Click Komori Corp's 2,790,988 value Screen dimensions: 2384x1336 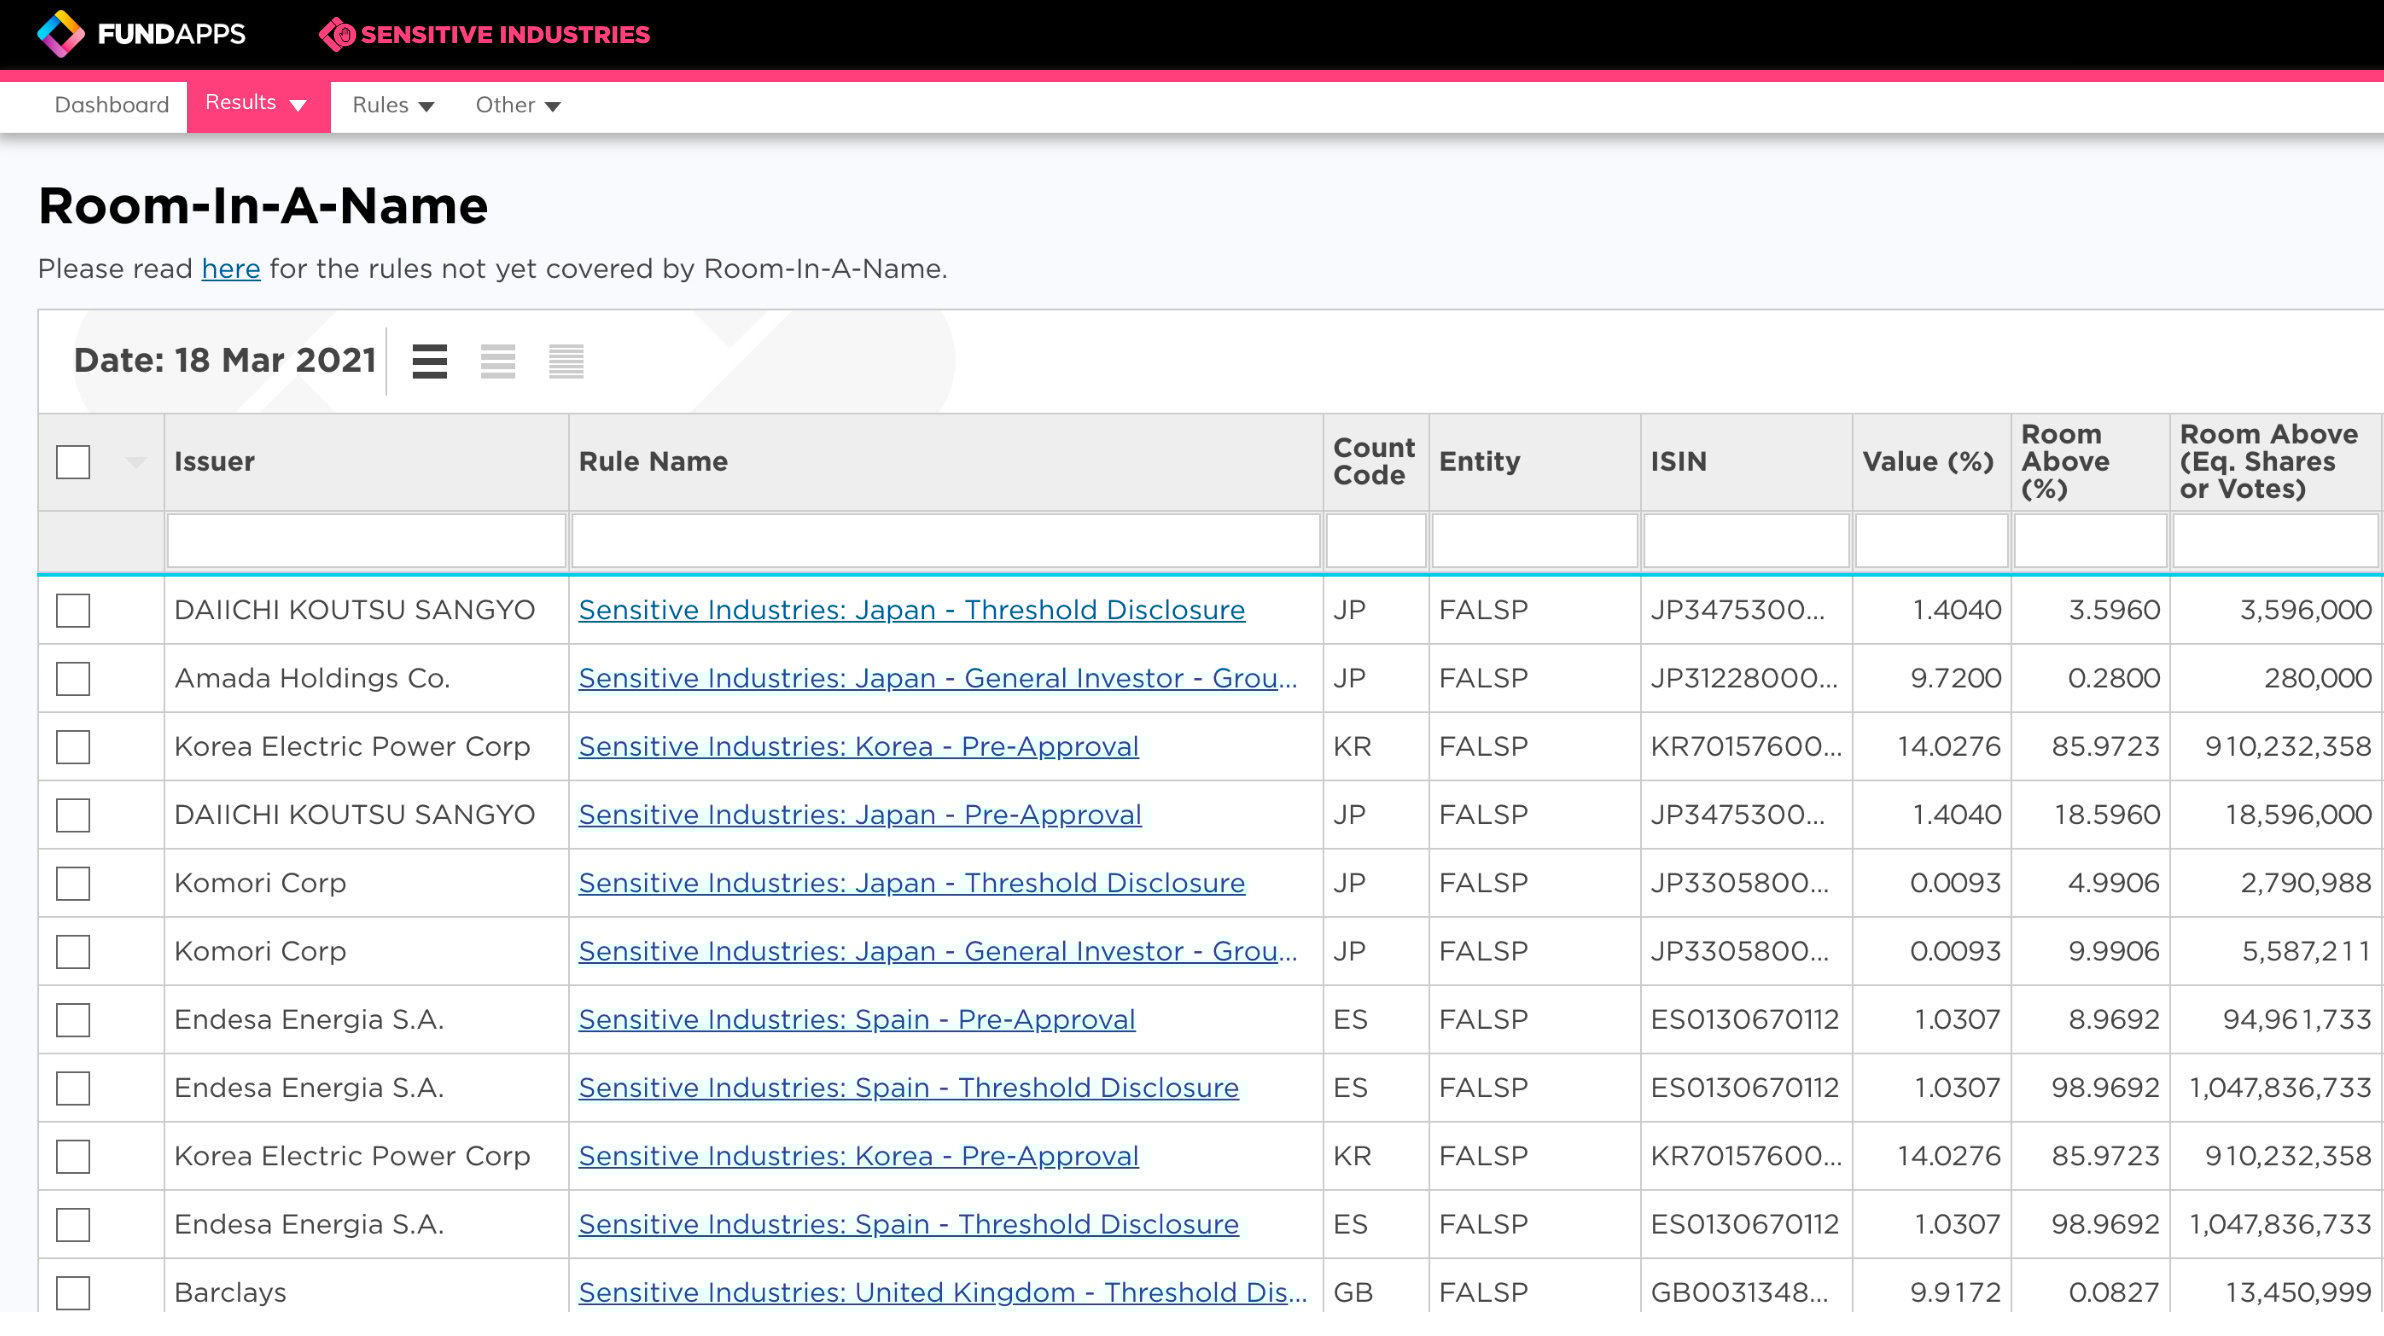2305,883
